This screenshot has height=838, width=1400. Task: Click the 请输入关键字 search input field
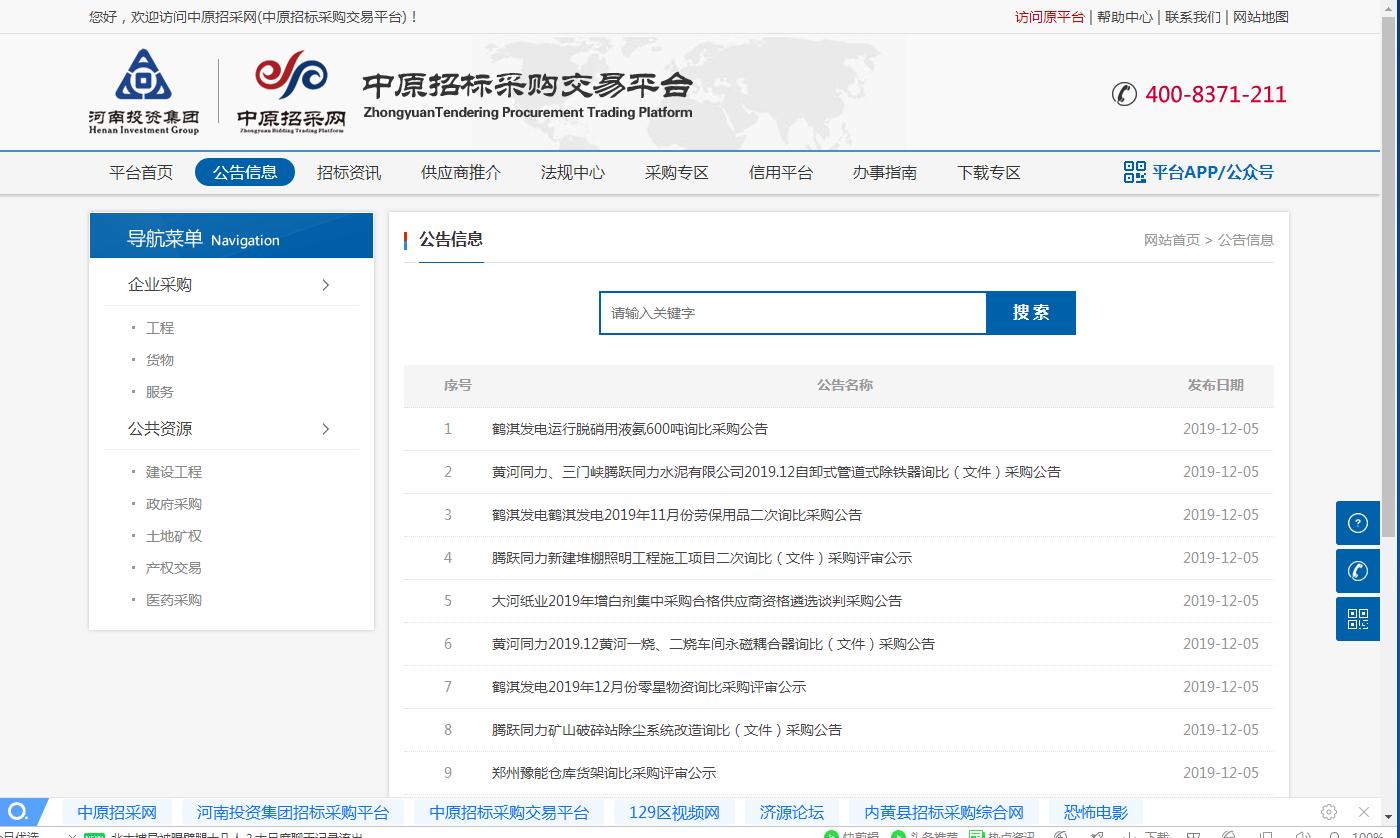coord(792,313)
